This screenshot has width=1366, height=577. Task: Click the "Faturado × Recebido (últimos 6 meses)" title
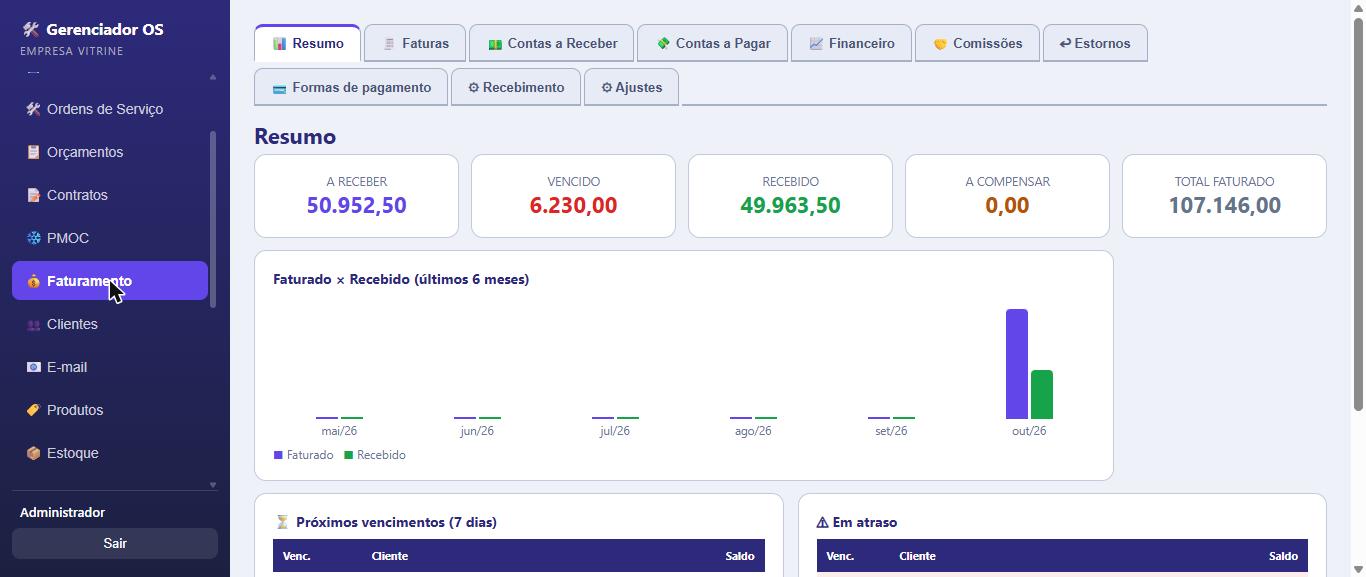click(401, 279)
